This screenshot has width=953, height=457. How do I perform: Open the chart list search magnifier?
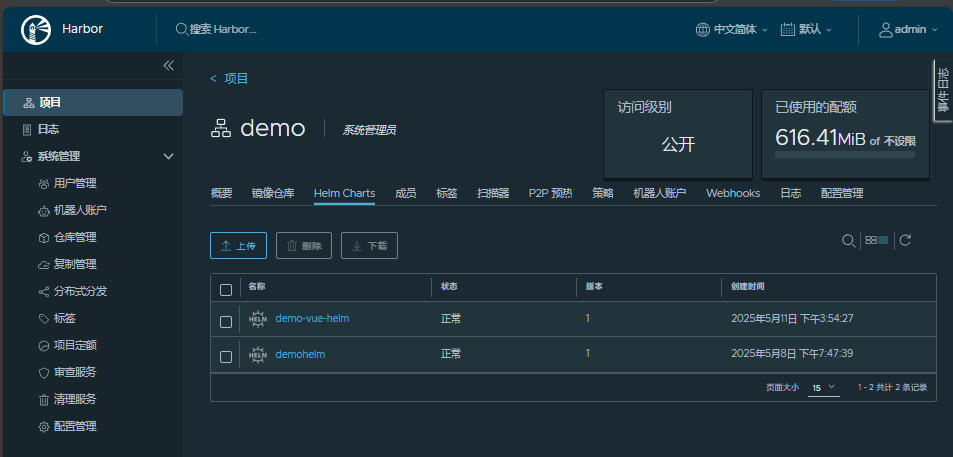coord(848,241)
